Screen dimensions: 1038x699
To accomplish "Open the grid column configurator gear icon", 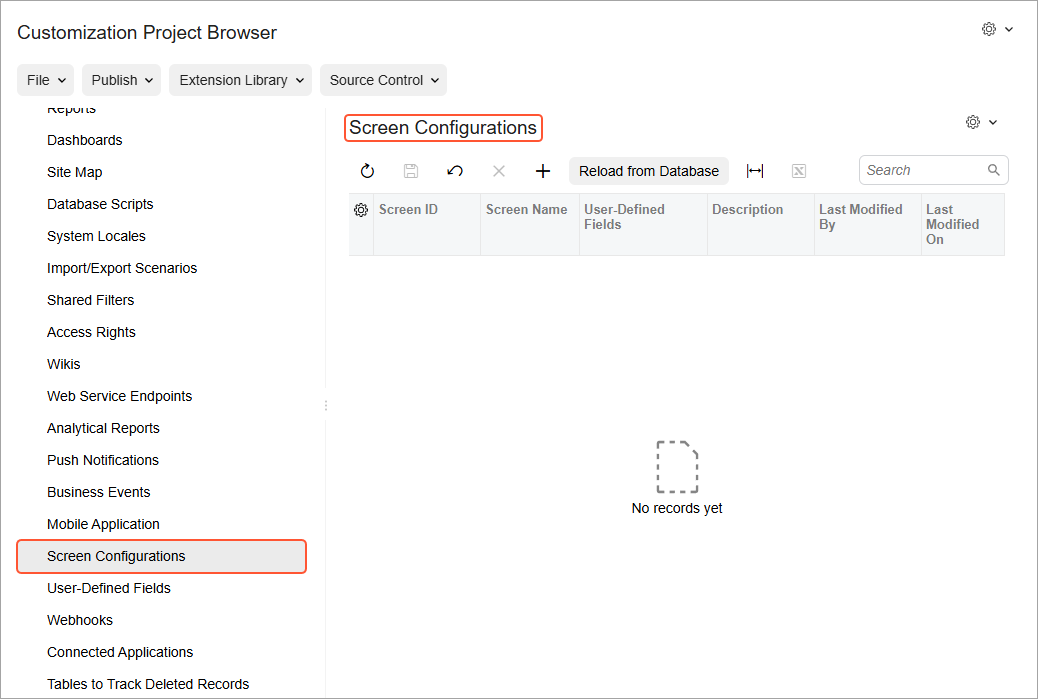I will pos(361,210).
